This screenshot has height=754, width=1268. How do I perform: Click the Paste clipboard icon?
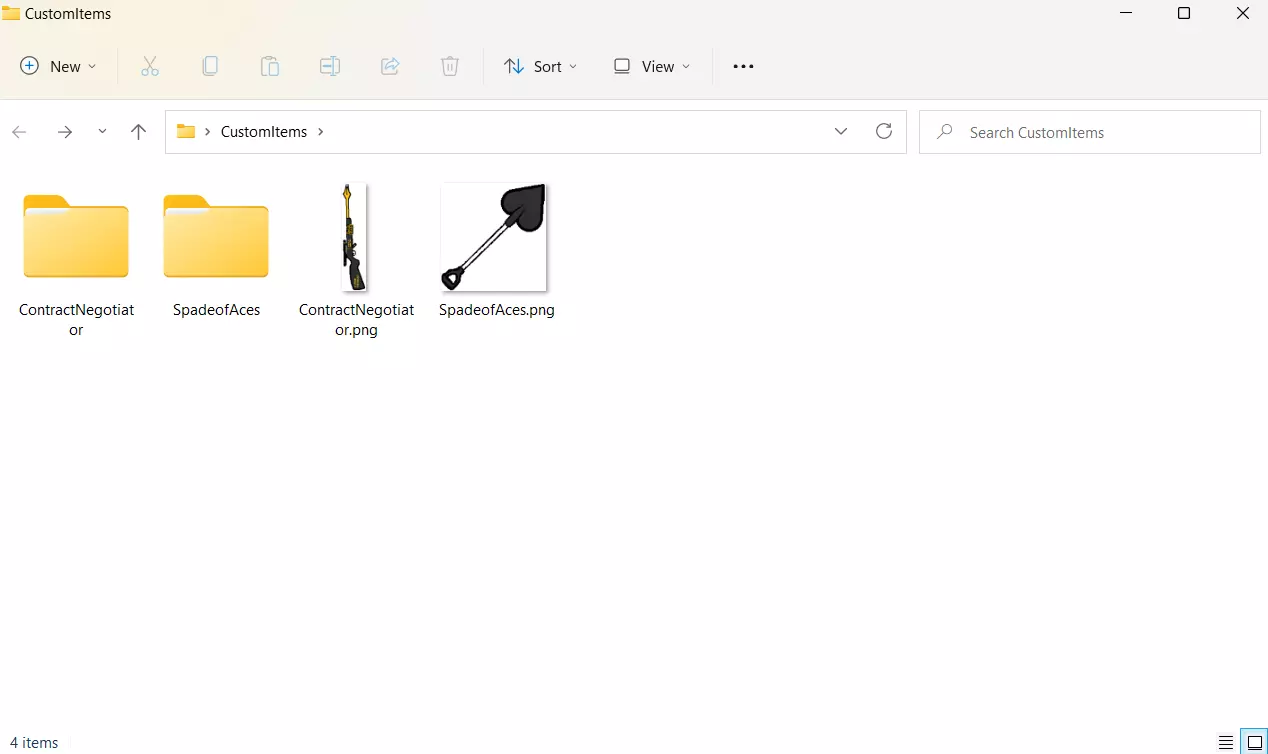click(270, 66)
